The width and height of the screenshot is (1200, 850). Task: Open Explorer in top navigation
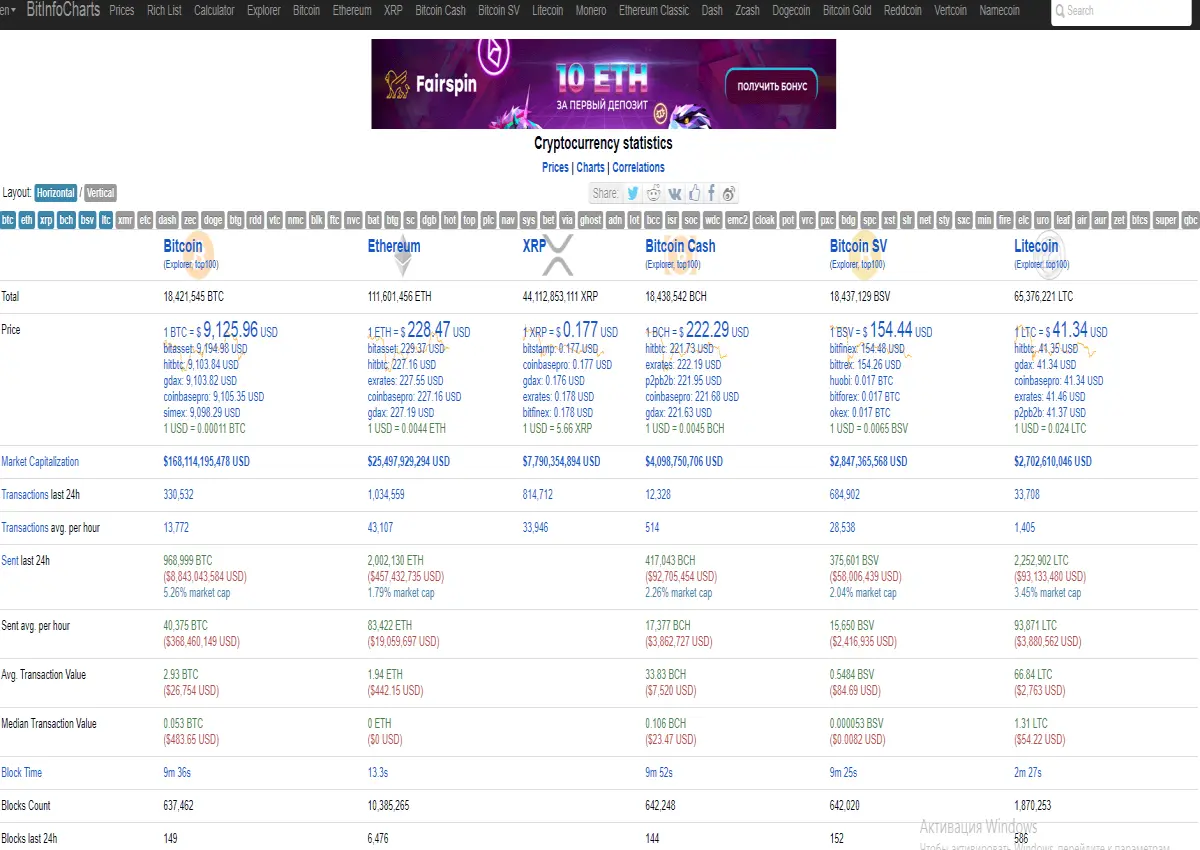(x=264, y=10)
